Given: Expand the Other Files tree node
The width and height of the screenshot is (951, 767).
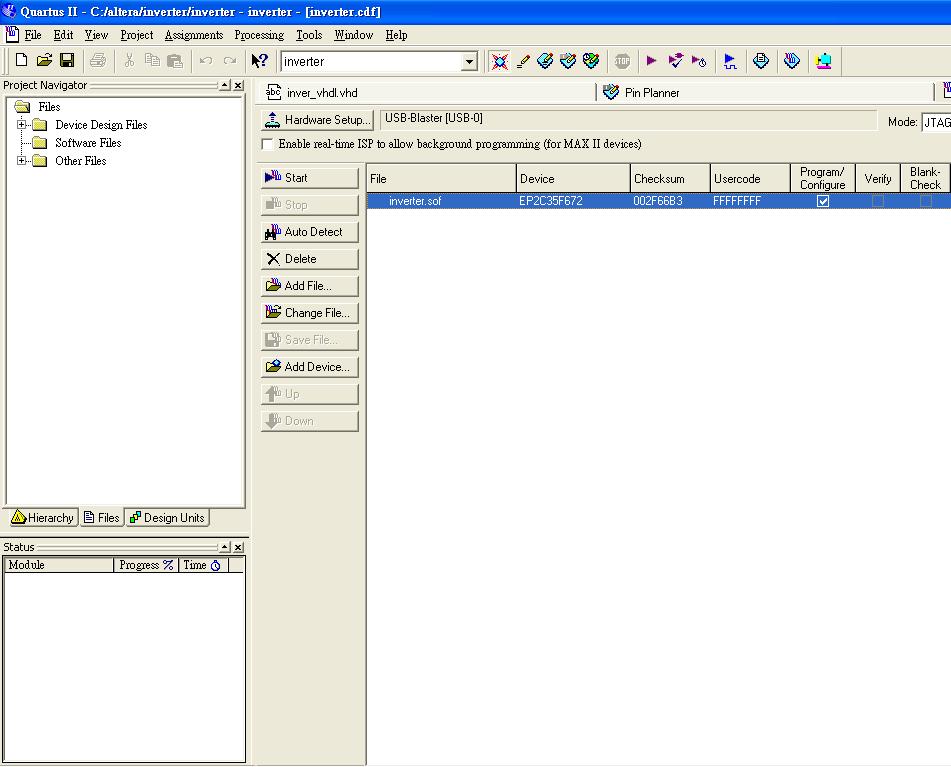Looking at the screenshot, I should [21, 161].
